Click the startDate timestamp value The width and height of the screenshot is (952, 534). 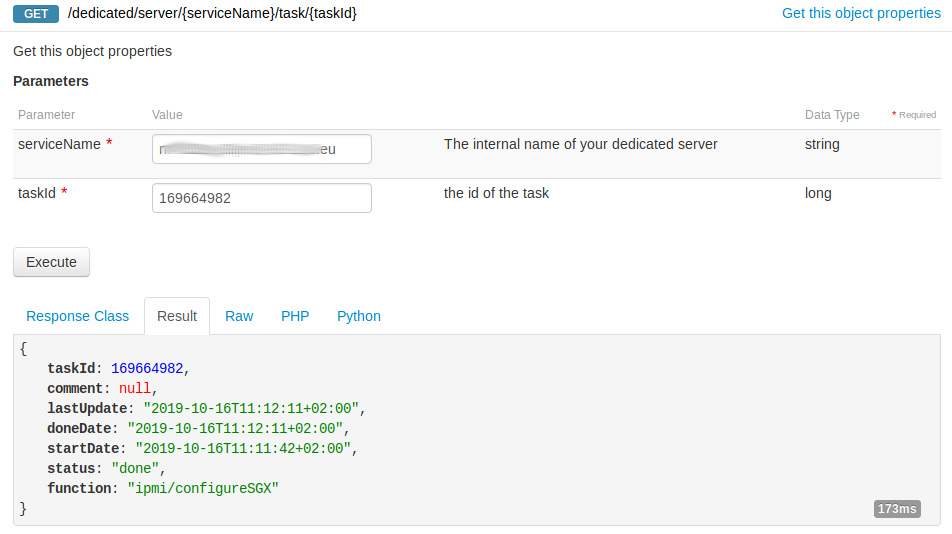243,448
